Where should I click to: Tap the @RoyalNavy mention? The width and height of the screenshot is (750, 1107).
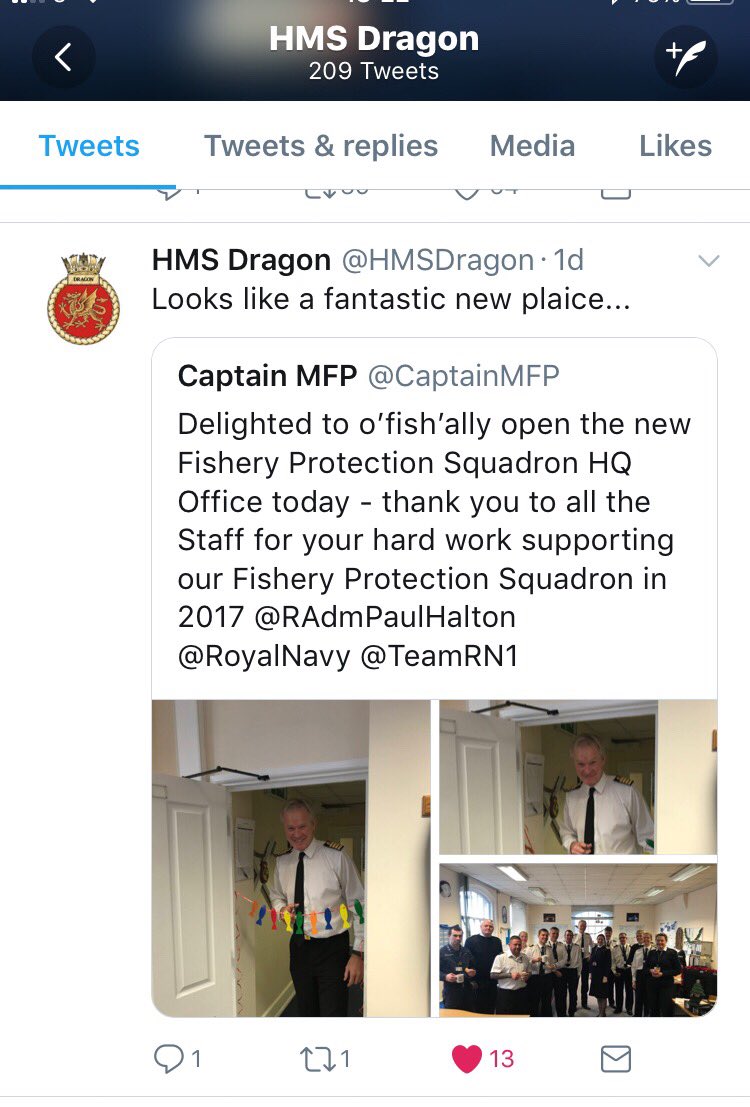click(263, 657)
